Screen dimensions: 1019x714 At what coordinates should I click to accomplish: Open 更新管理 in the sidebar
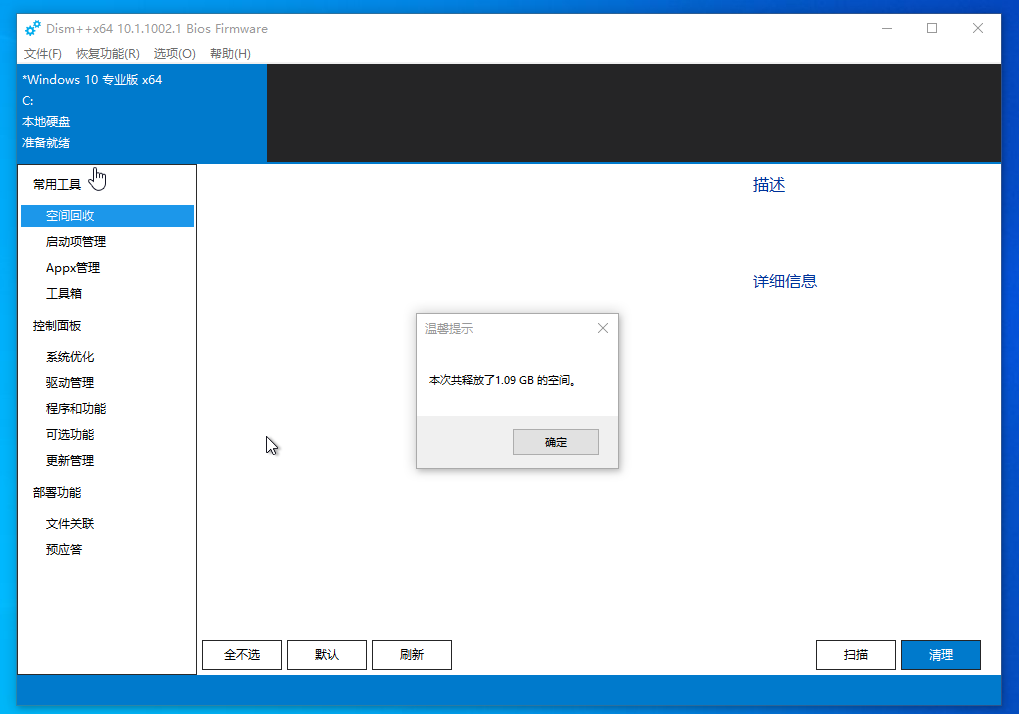tap(70, 461)
